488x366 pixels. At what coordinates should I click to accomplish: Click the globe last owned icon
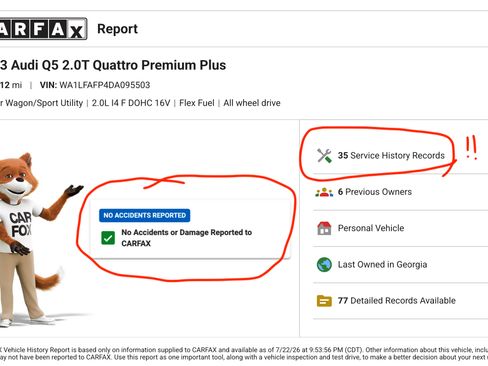(x=324, y=265)
